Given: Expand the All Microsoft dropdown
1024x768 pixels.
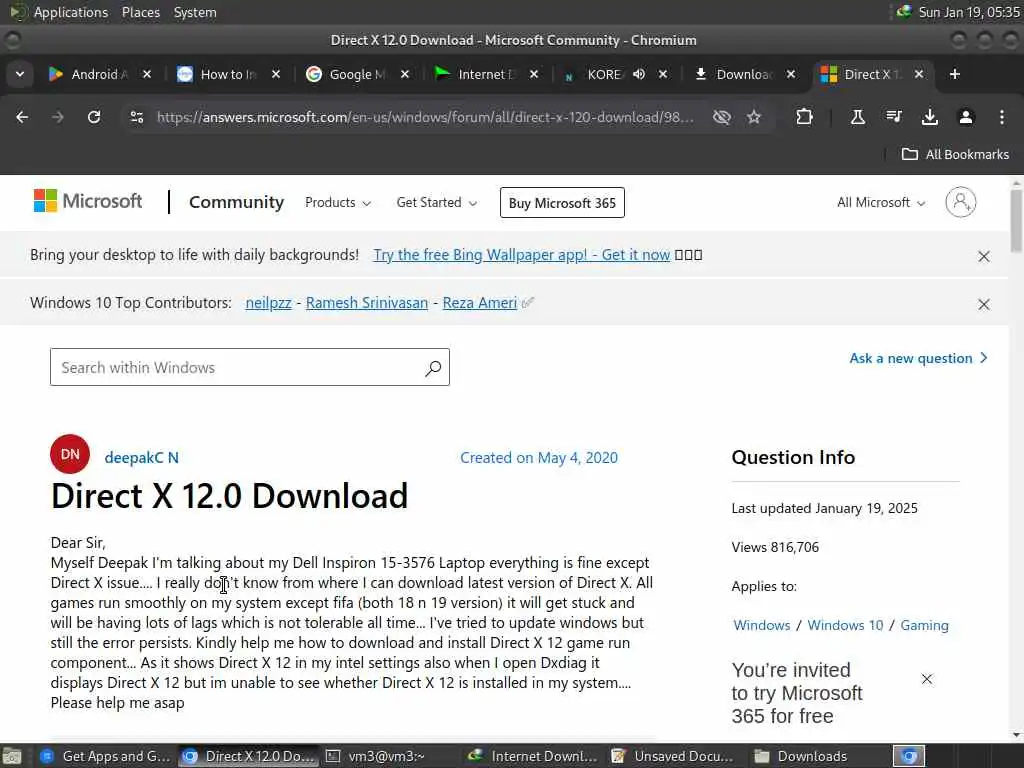Looking at the screenshot, I should tap(881, 202).
